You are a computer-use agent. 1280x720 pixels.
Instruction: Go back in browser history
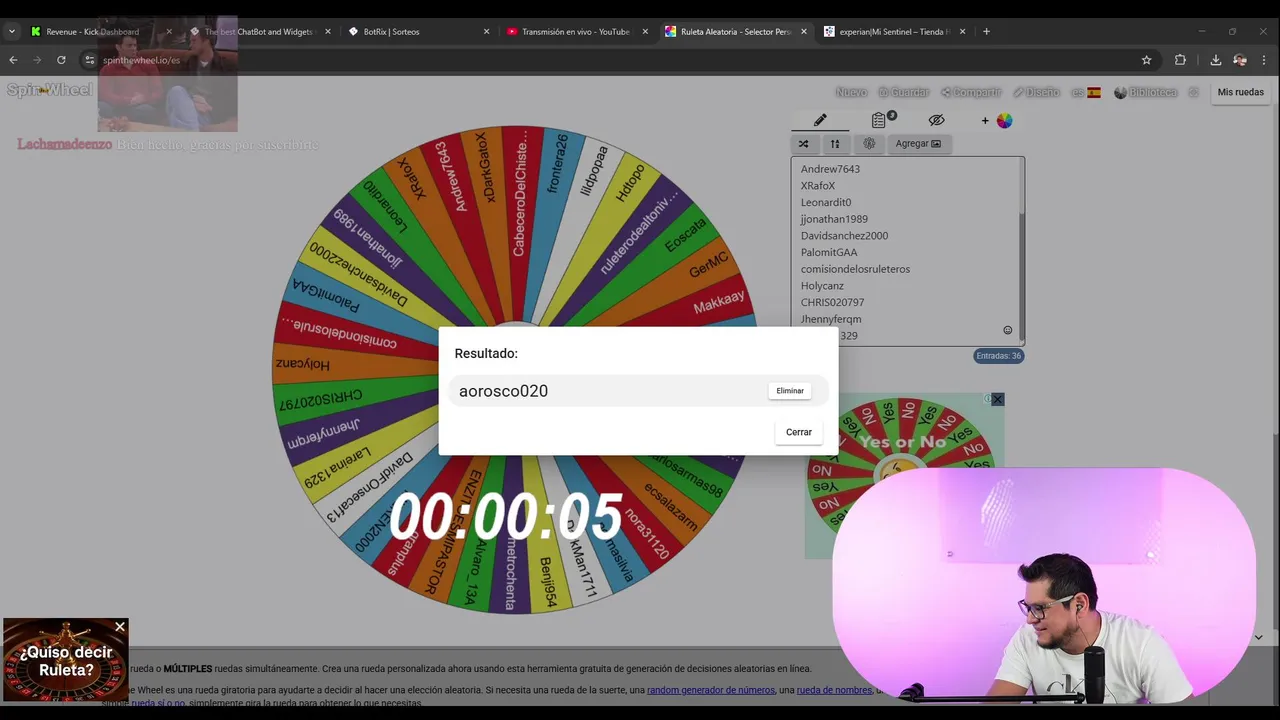13,60
